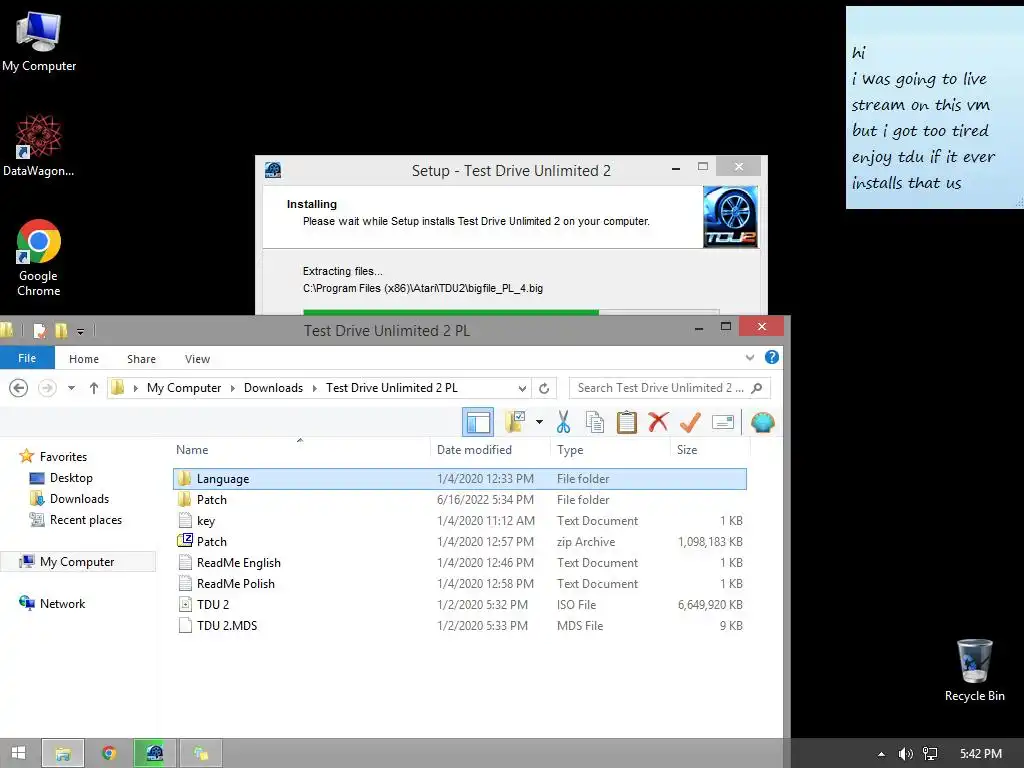Open recent locations dropdown arrow

coord(71,388)
